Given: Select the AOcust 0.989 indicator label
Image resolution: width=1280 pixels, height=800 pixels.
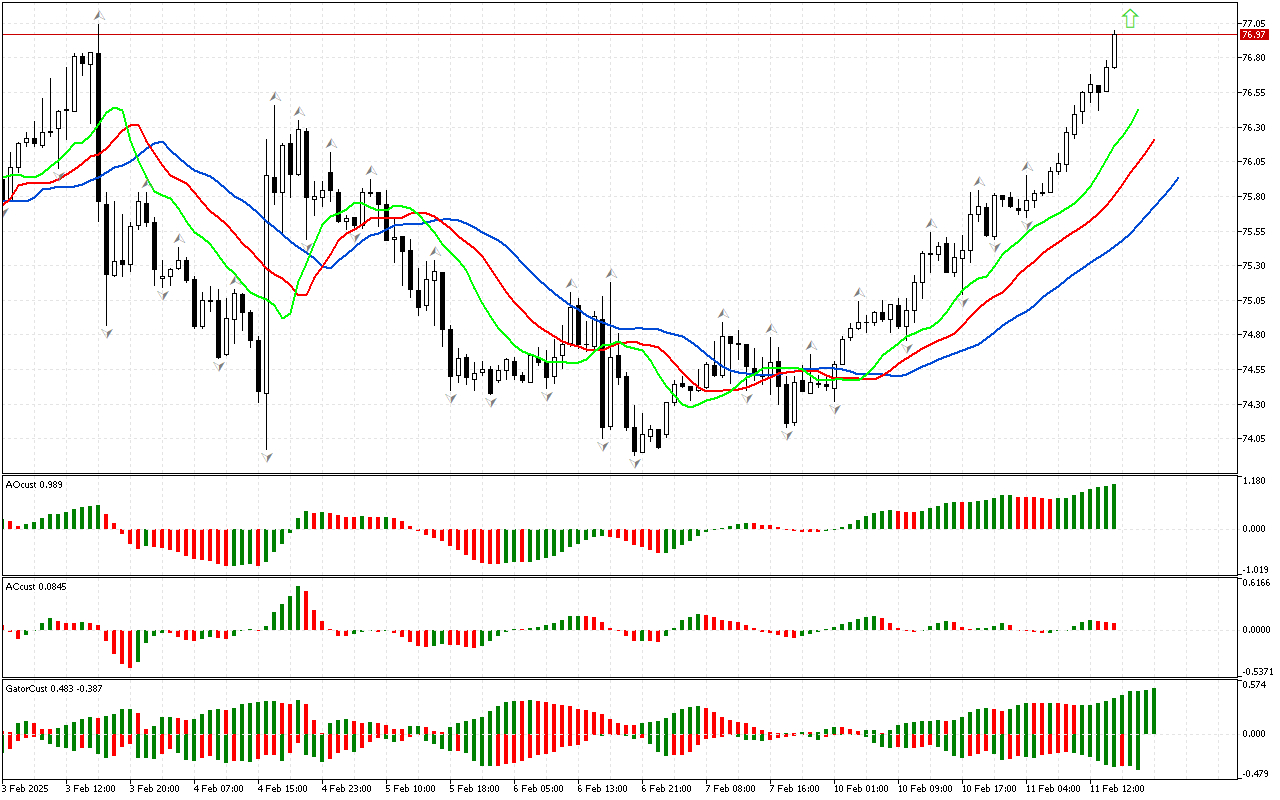Looking at the screenshot, I should coord(34,484).
